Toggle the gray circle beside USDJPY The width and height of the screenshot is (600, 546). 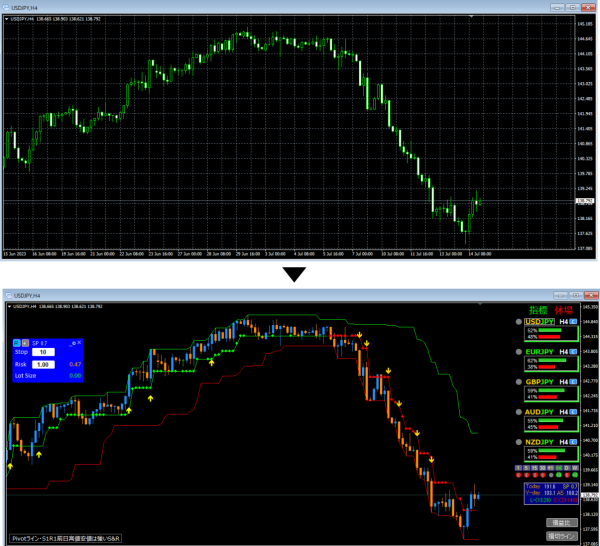pos(519,322)
